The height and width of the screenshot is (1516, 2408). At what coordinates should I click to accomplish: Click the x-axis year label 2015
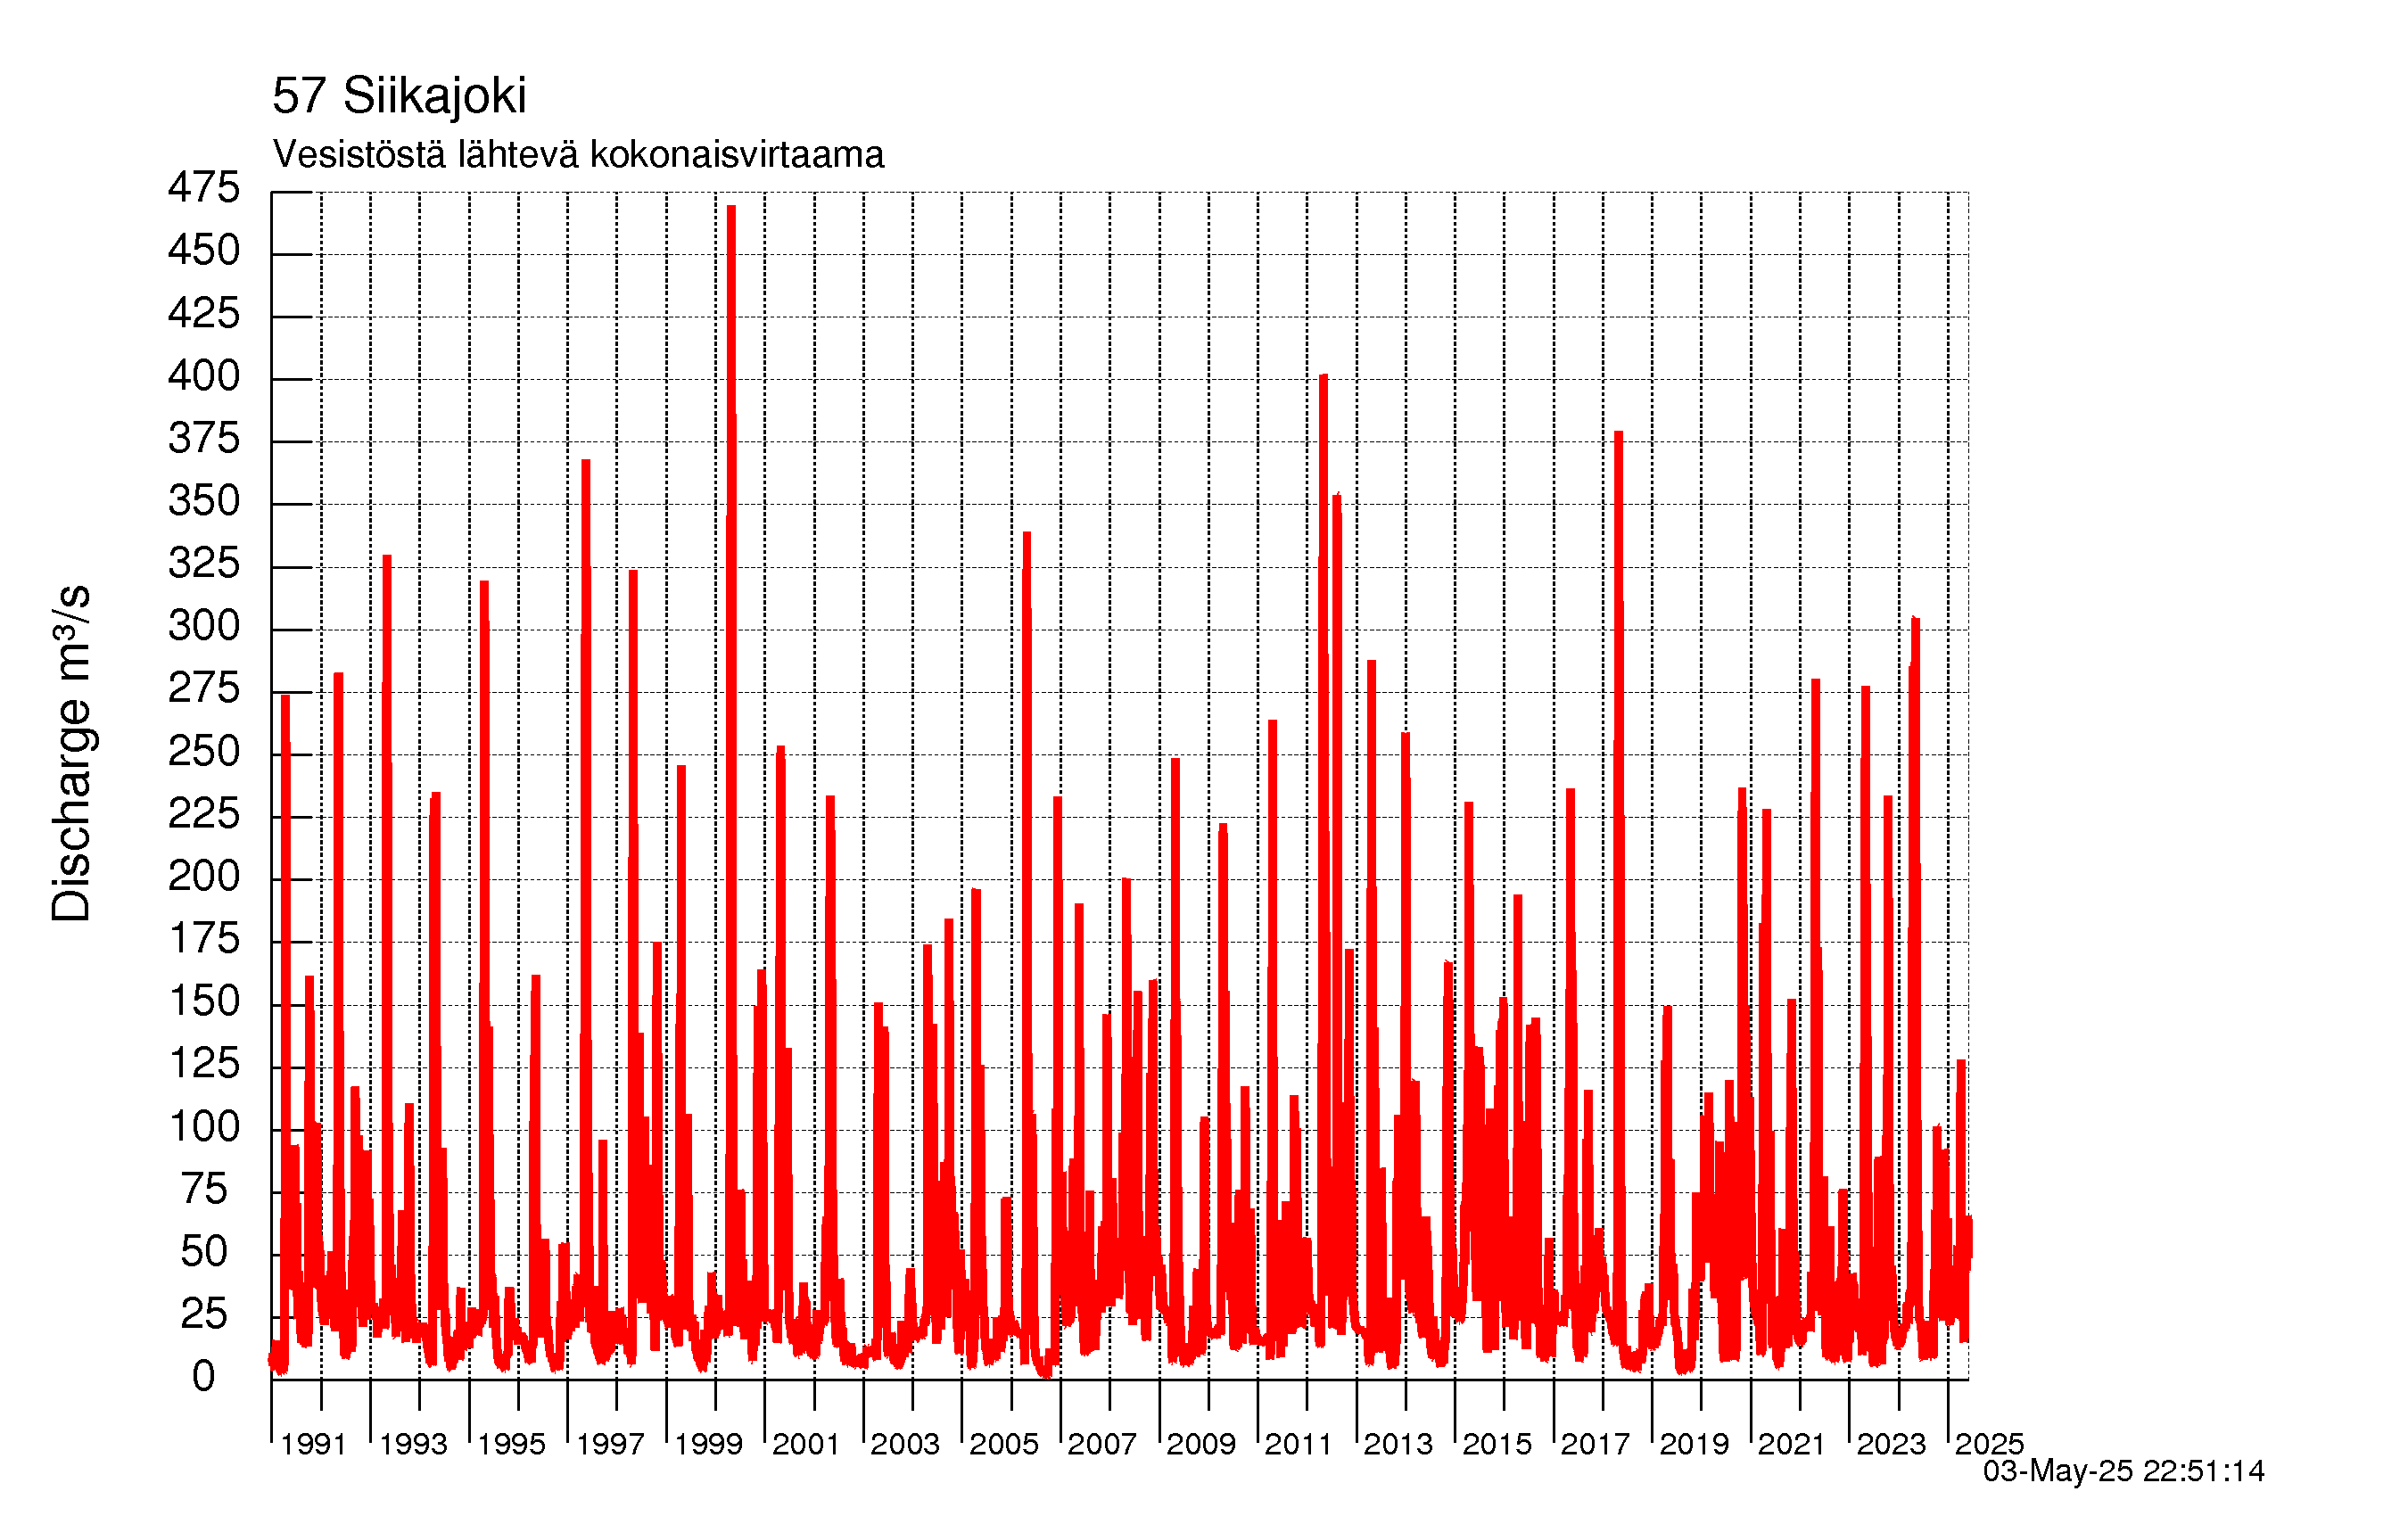point(1497,1444)
